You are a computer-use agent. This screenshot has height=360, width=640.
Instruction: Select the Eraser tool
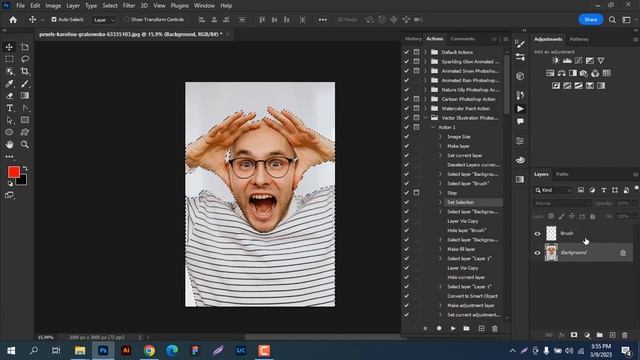pos(9,96)
